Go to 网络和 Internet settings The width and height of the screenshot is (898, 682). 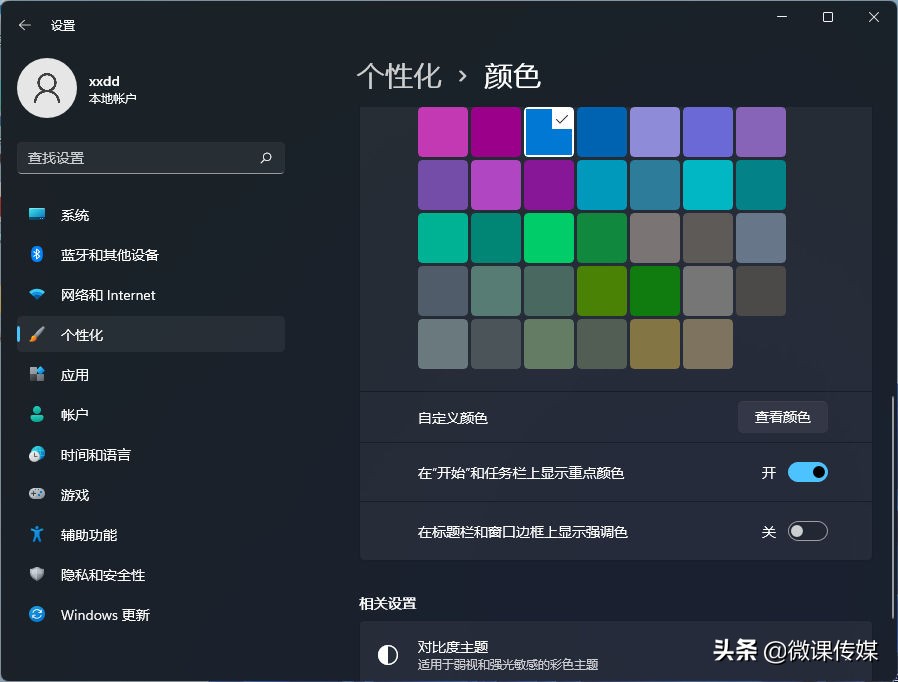151,294
